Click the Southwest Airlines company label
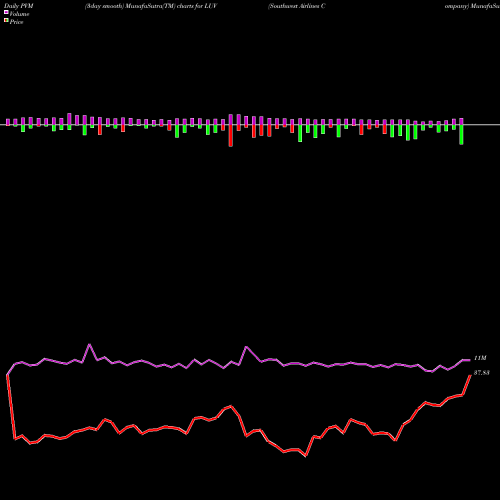This screenshot has width=500, height=500. pyautogui.click(x=297, y=6)
